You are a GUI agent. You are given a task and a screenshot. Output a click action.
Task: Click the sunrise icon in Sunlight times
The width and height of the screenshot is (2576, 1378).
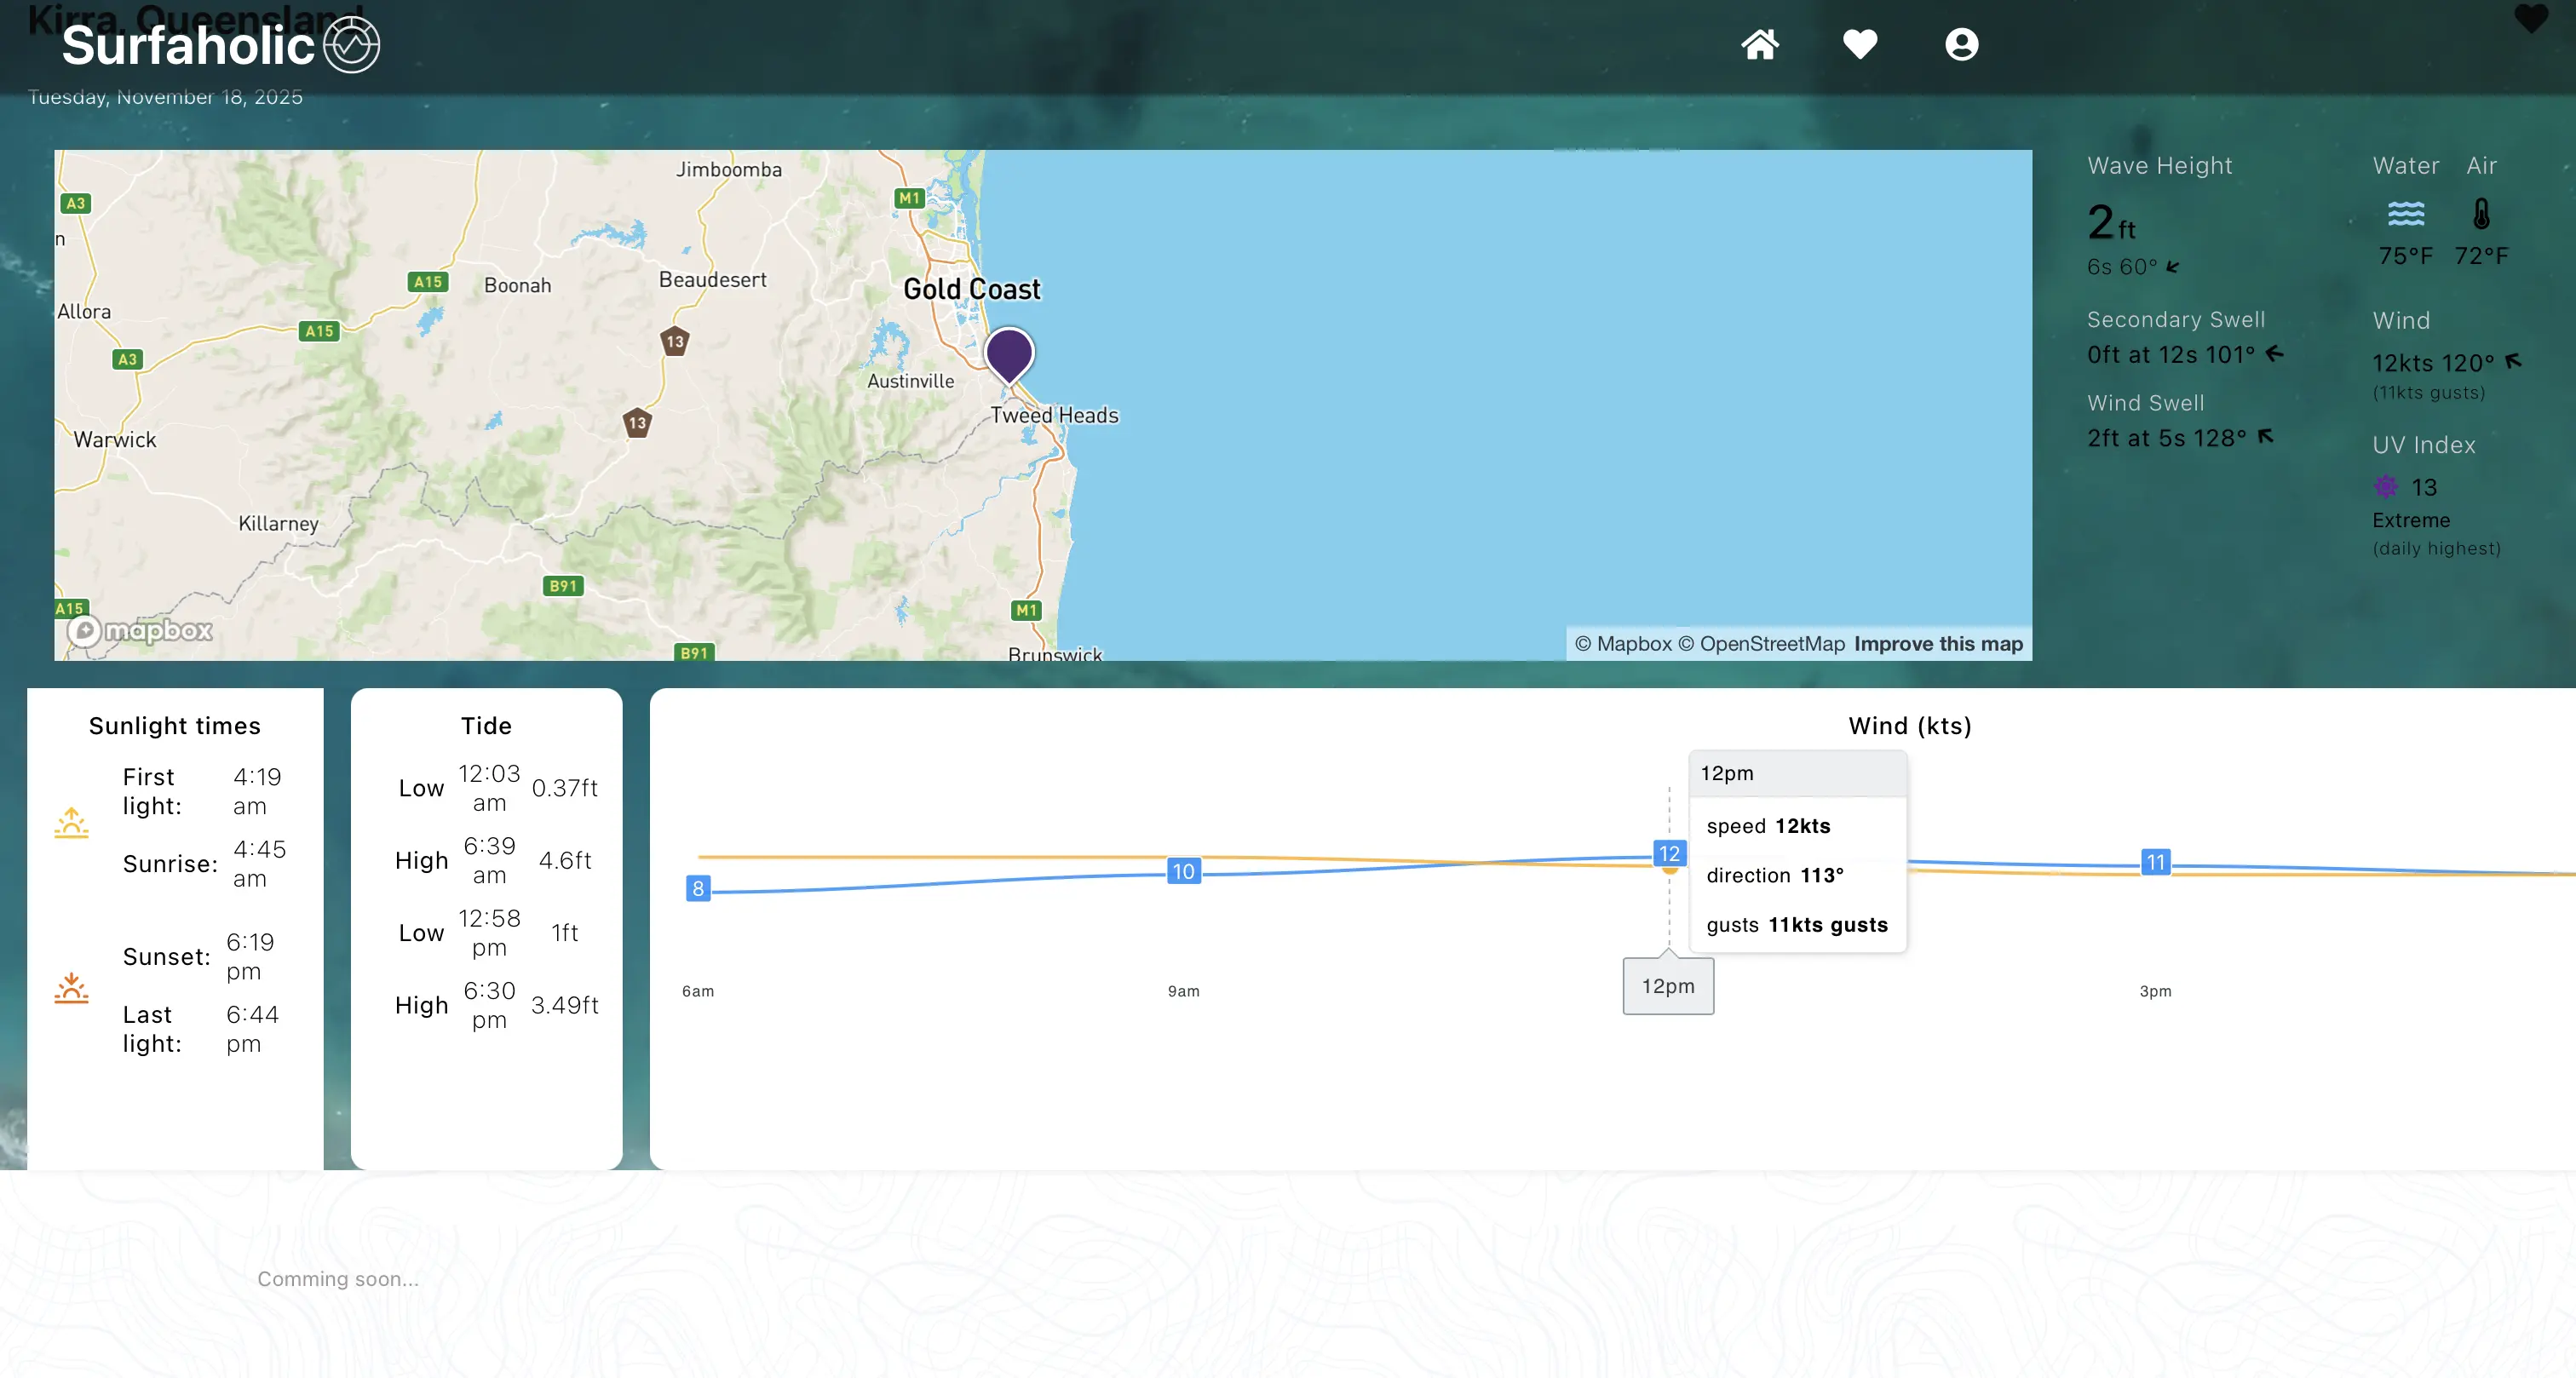pos(71,823)
